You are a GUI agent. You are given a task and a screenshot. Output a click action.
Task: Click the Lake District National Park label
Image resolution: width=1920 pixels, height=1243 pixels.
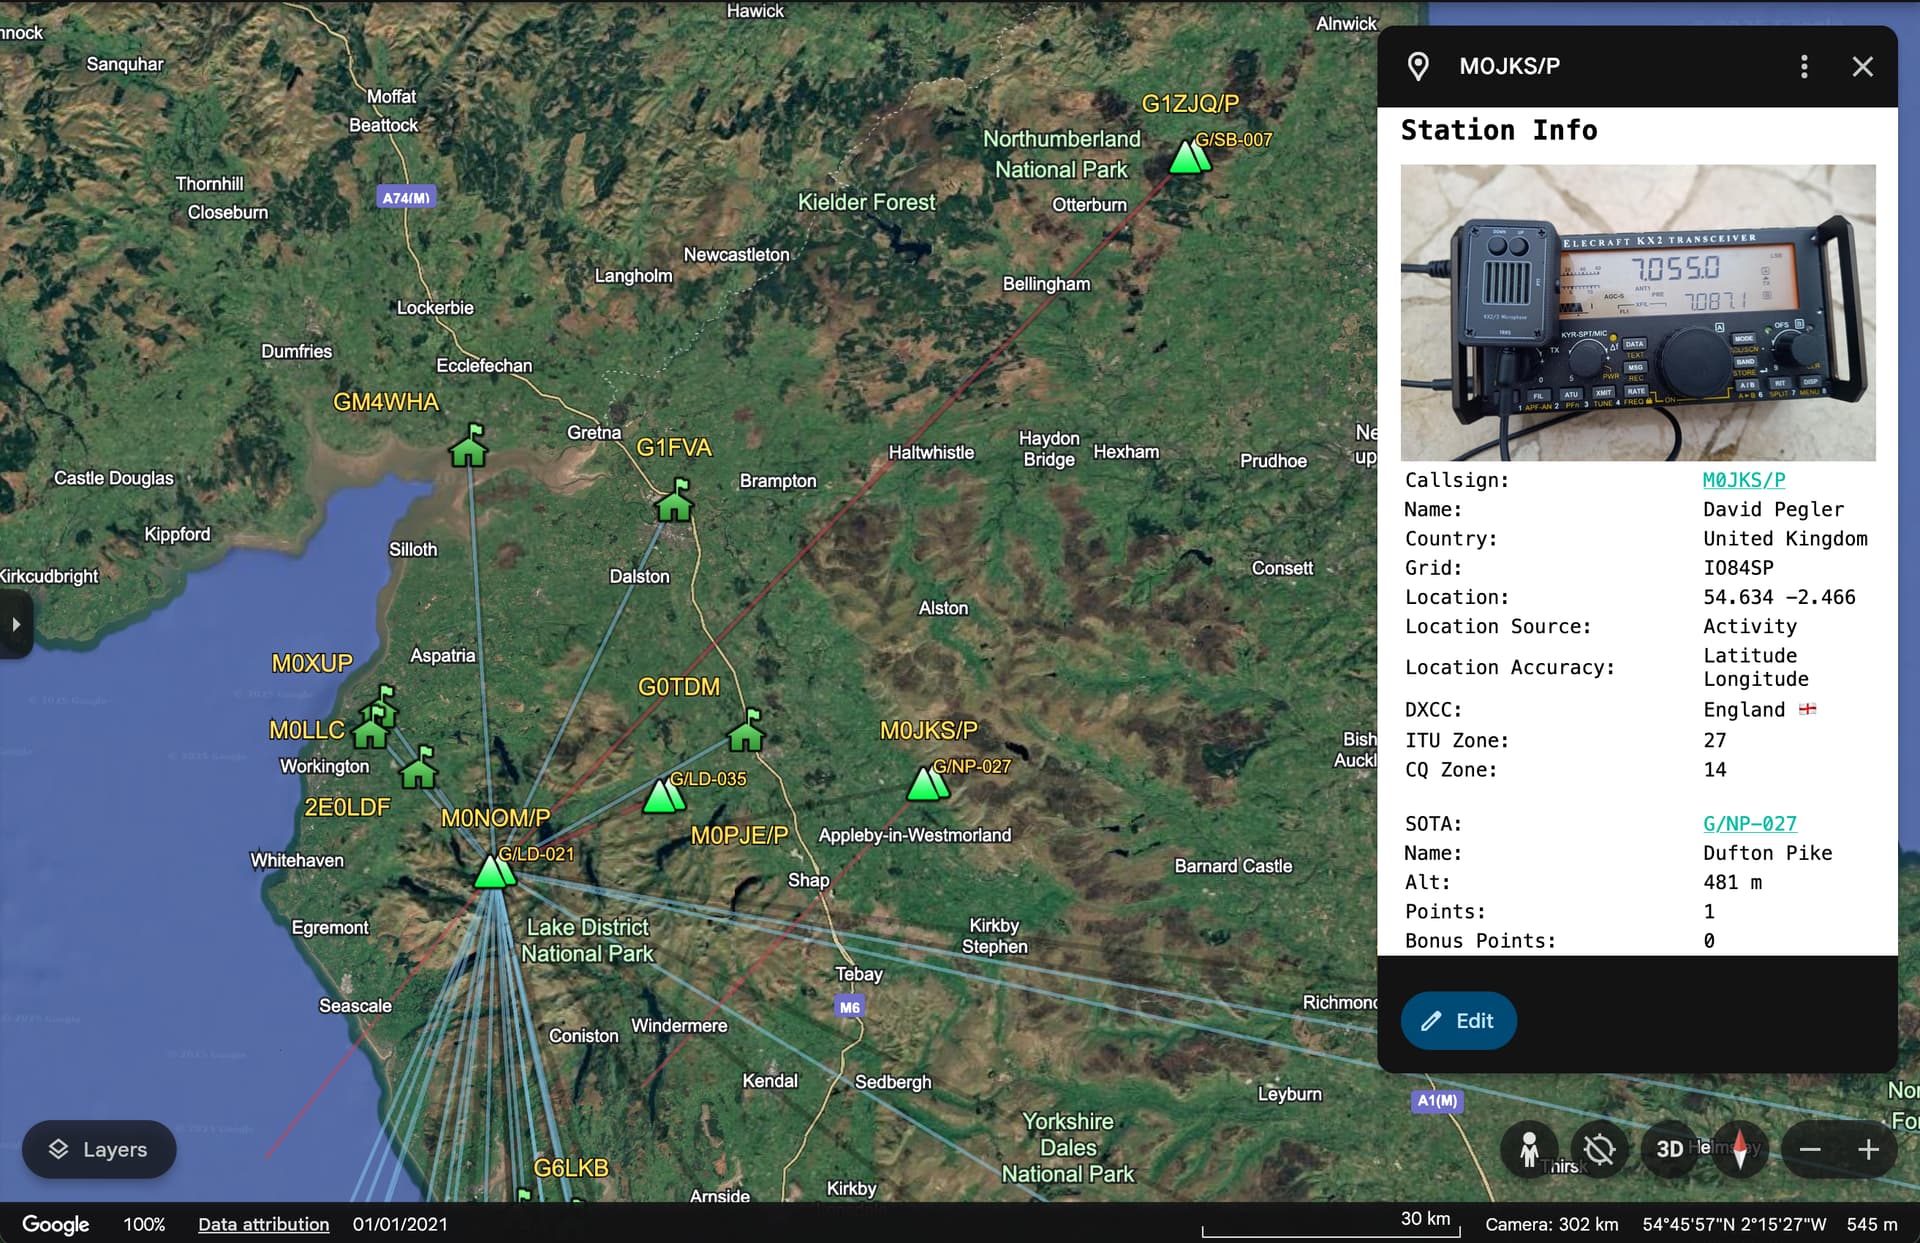588,940
